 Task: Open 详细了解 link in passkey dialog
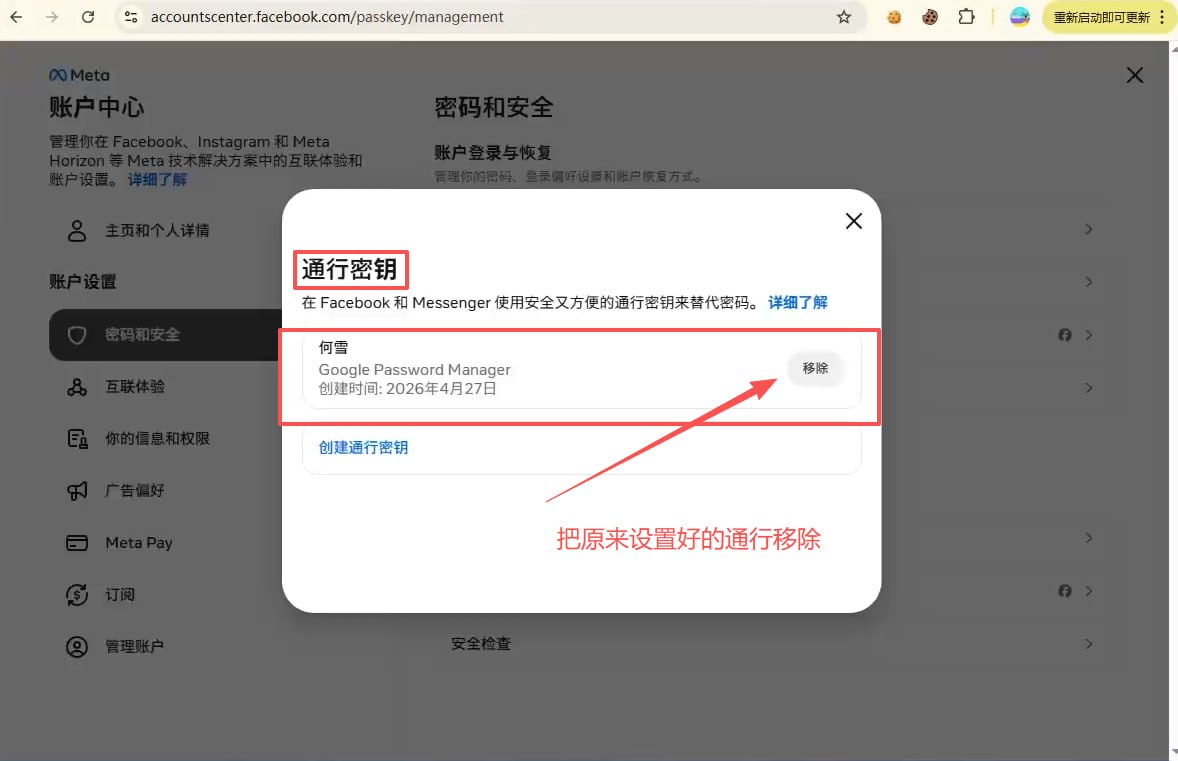tap(797, 302)
